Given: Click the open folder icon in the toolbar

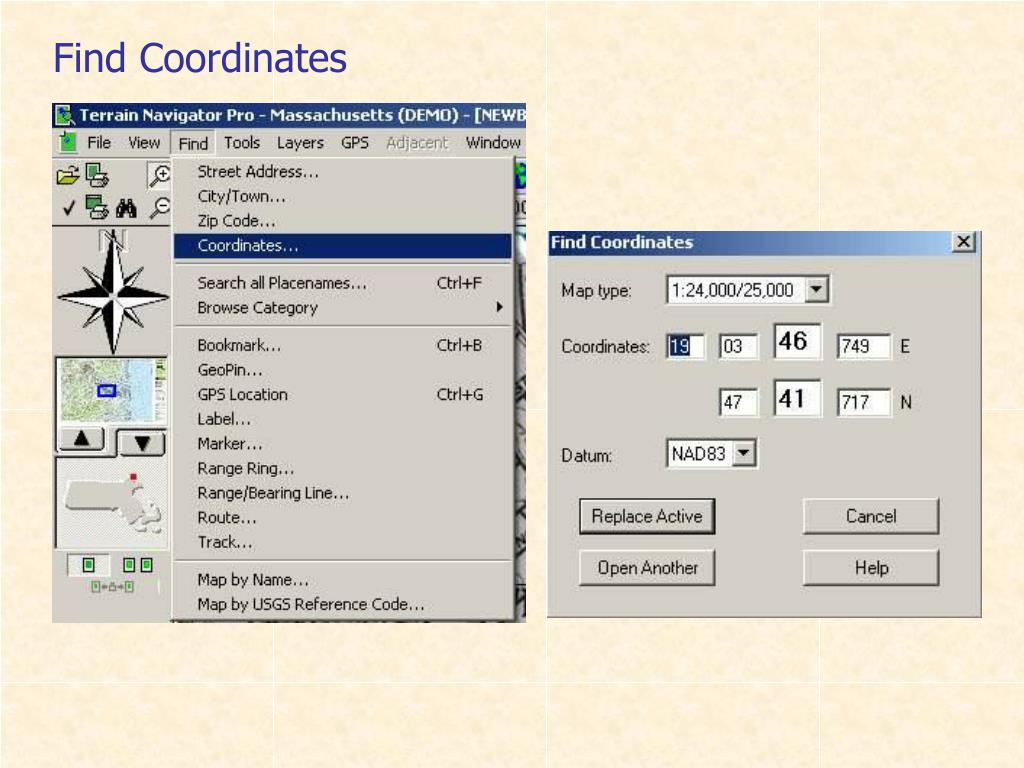Looking at the screenshot, I should tap(67, 175).
